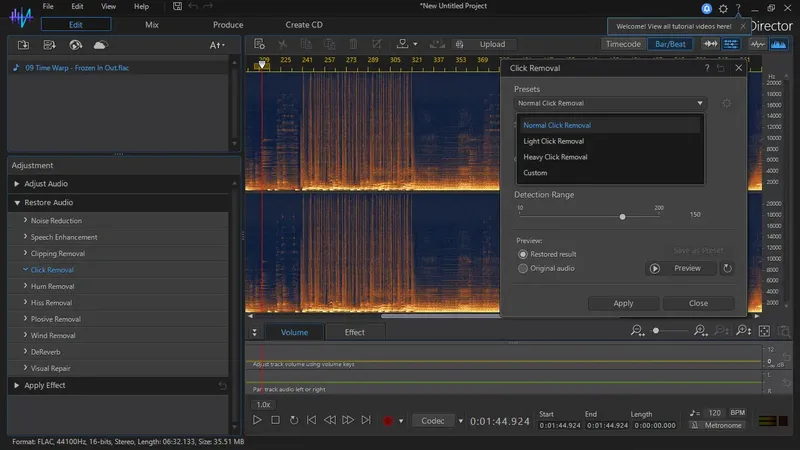Image resolution: width=800 pixels, height=450 pixels.
Task: Click the Upload button
Action: pos(484,44)
